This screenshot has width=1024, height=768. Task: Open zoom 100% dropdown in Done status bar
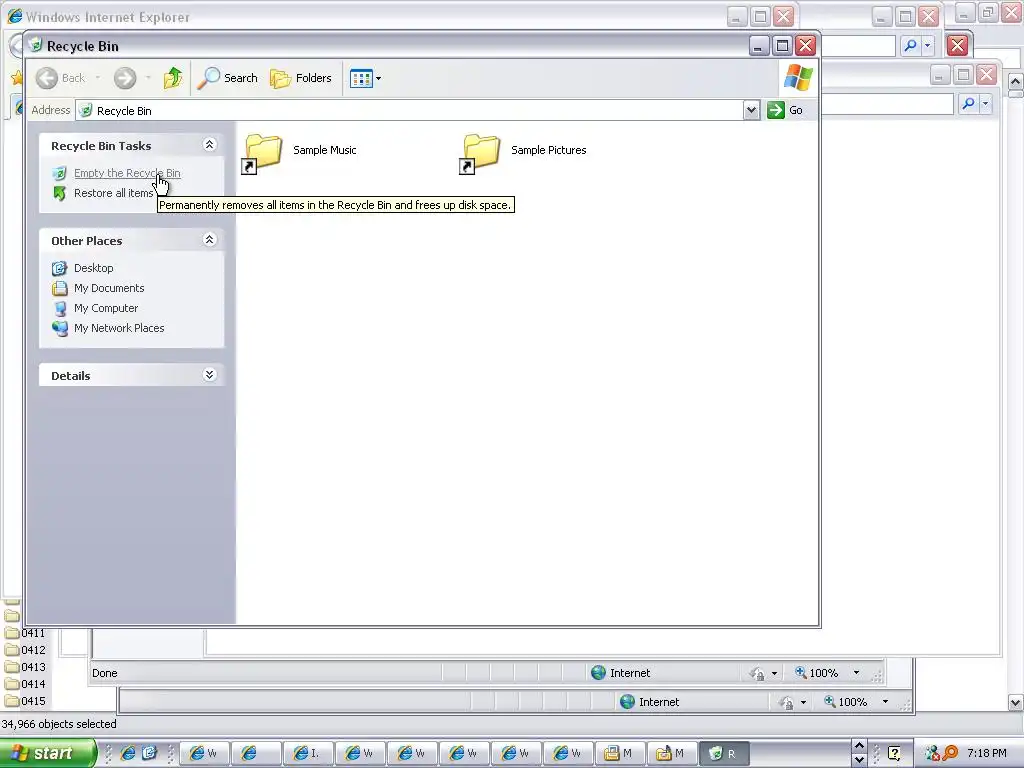[x=856, y=673]
